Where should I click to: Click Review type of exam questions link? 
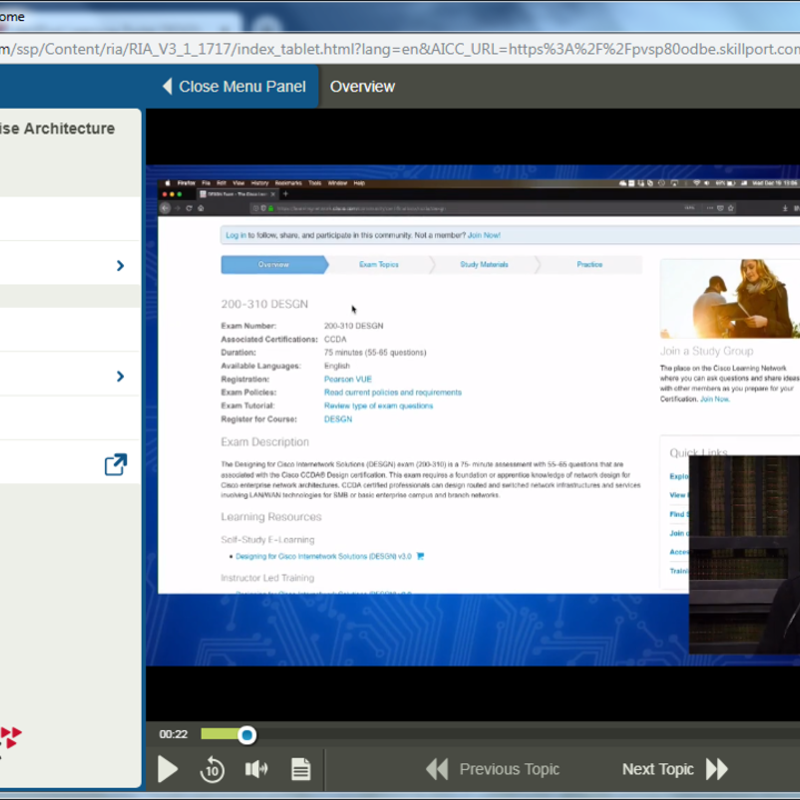click(379, 406)
